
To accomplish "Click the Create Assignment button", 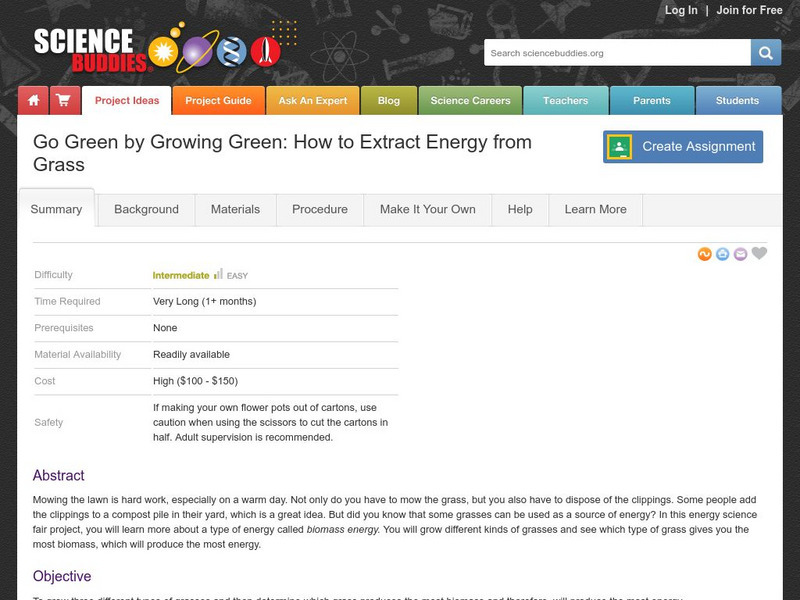I will click(683, 147).
